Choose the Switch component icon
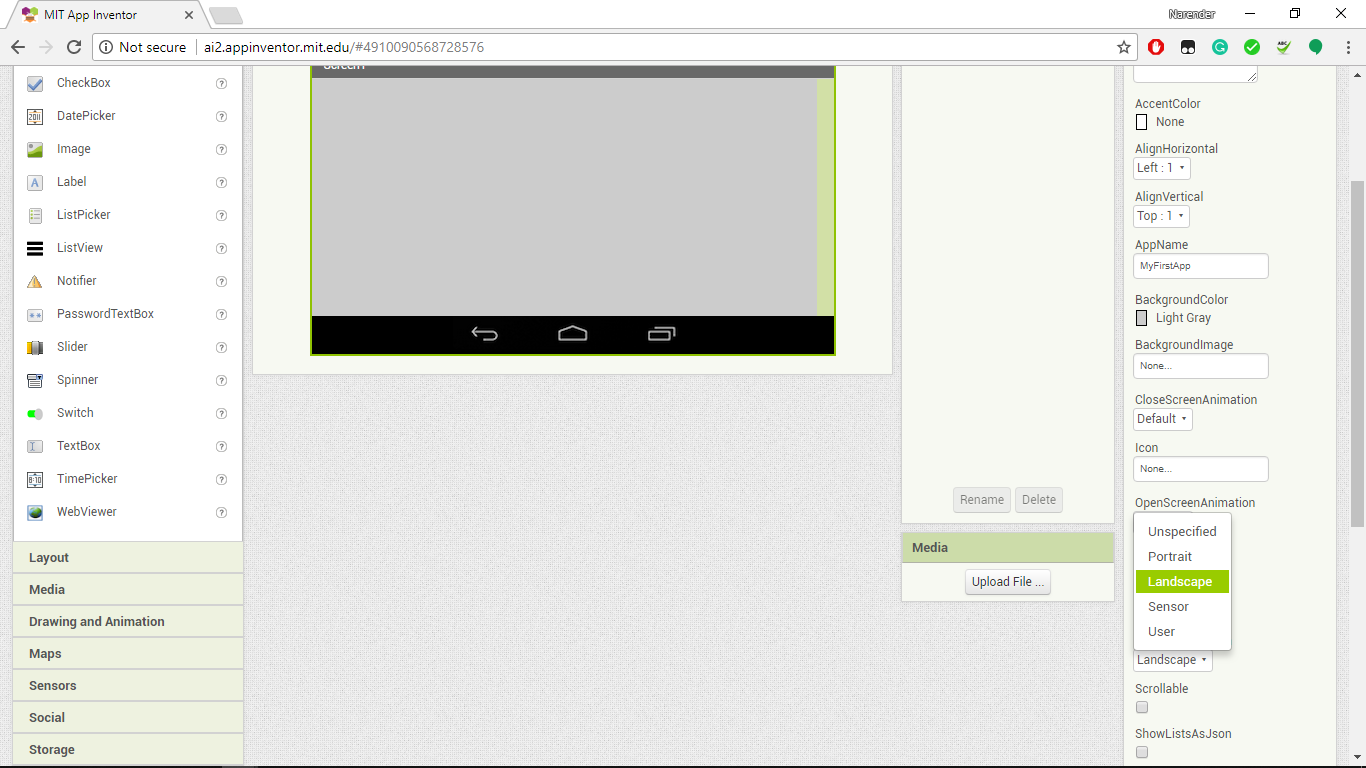1366x768 pixels. click(35, 414)
